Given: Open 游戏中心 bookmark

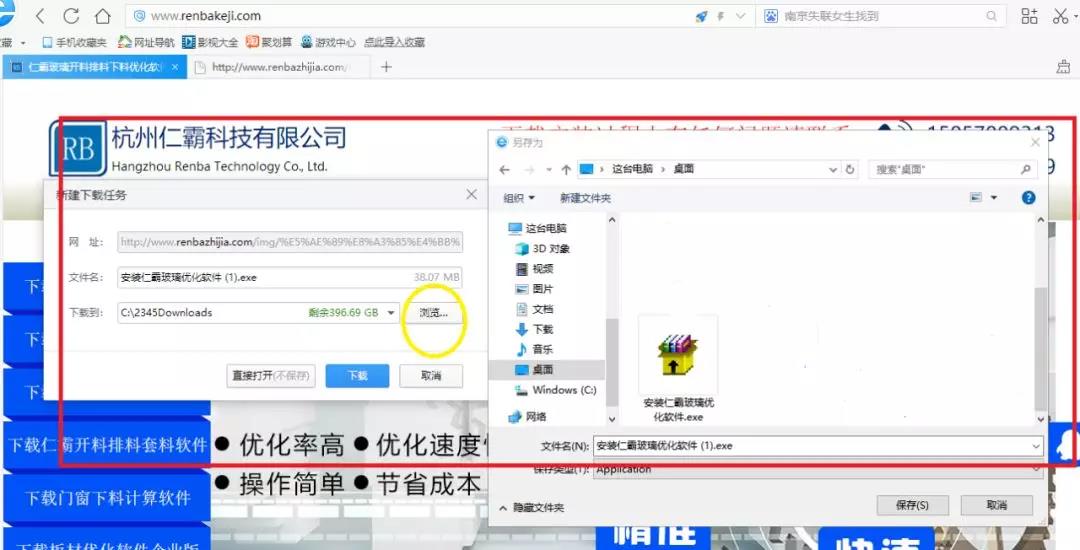Looking at the screenshot, I should pos(328,42).
